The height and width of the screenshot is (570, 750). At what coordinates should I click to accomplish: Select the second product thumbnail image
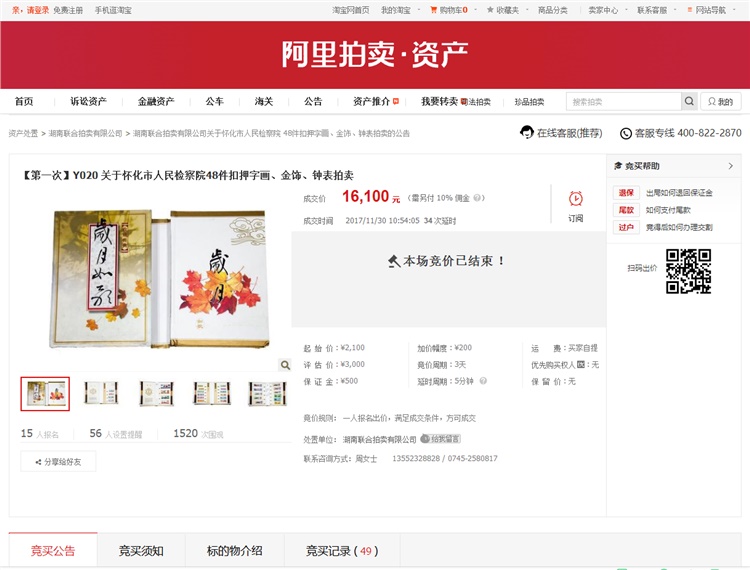coord(101,393)
